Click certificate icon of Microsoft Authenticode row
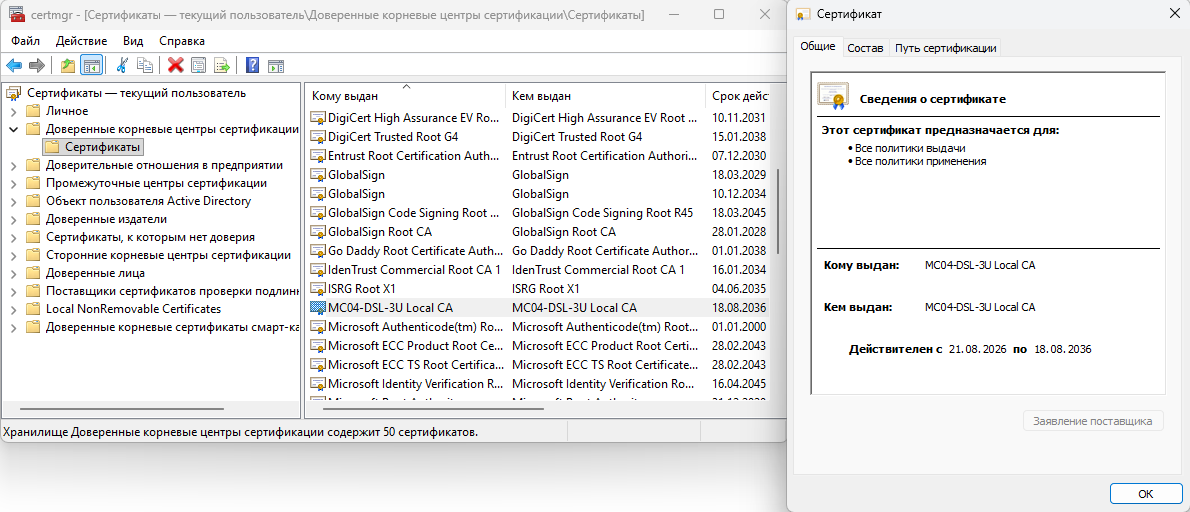Image resolution: width=1190 pixels, height=512 pixels. pos(318,327)
